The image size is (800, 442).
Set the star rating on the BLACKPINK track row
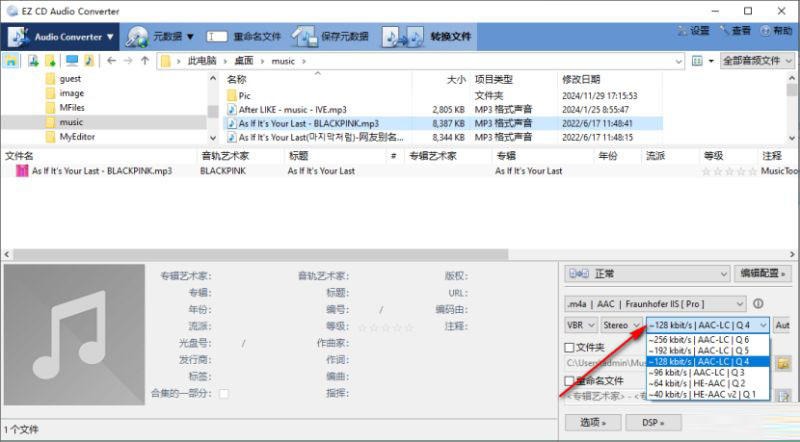pos(730,171)
